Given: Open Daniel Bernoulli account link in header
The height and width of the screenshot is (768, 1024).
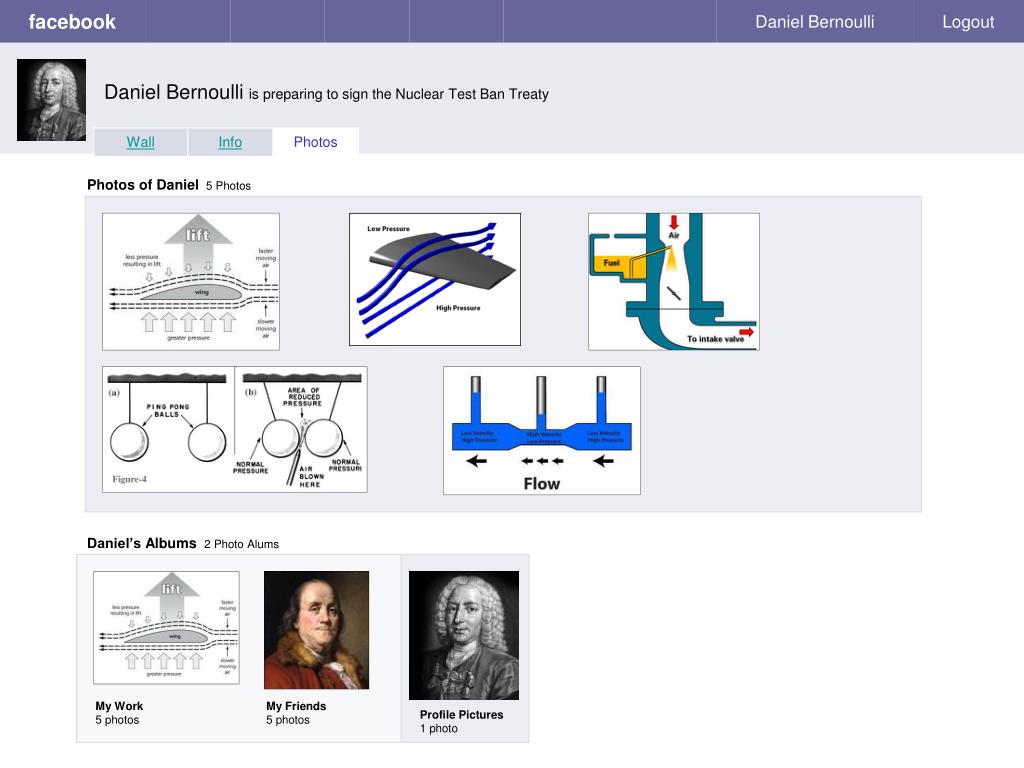Looking at the screenshot, I should 814,22.
